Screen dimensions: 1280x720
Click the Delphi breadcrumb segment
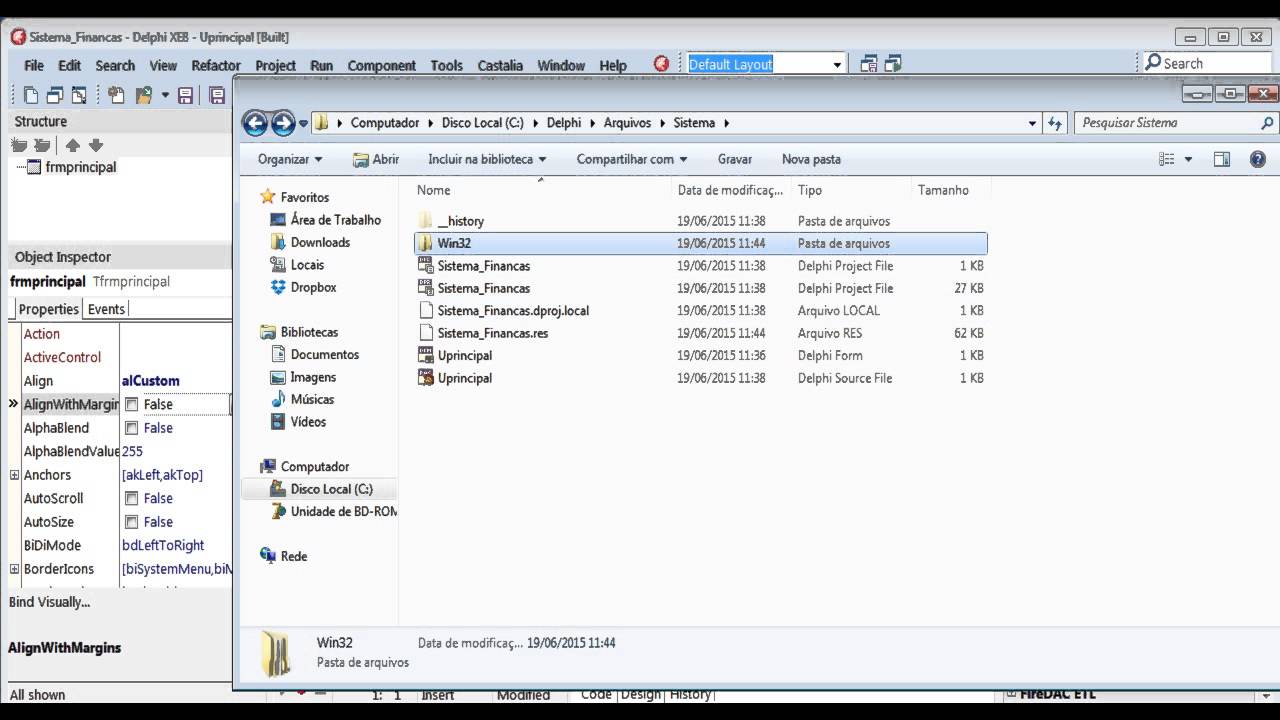click(564, 123)
